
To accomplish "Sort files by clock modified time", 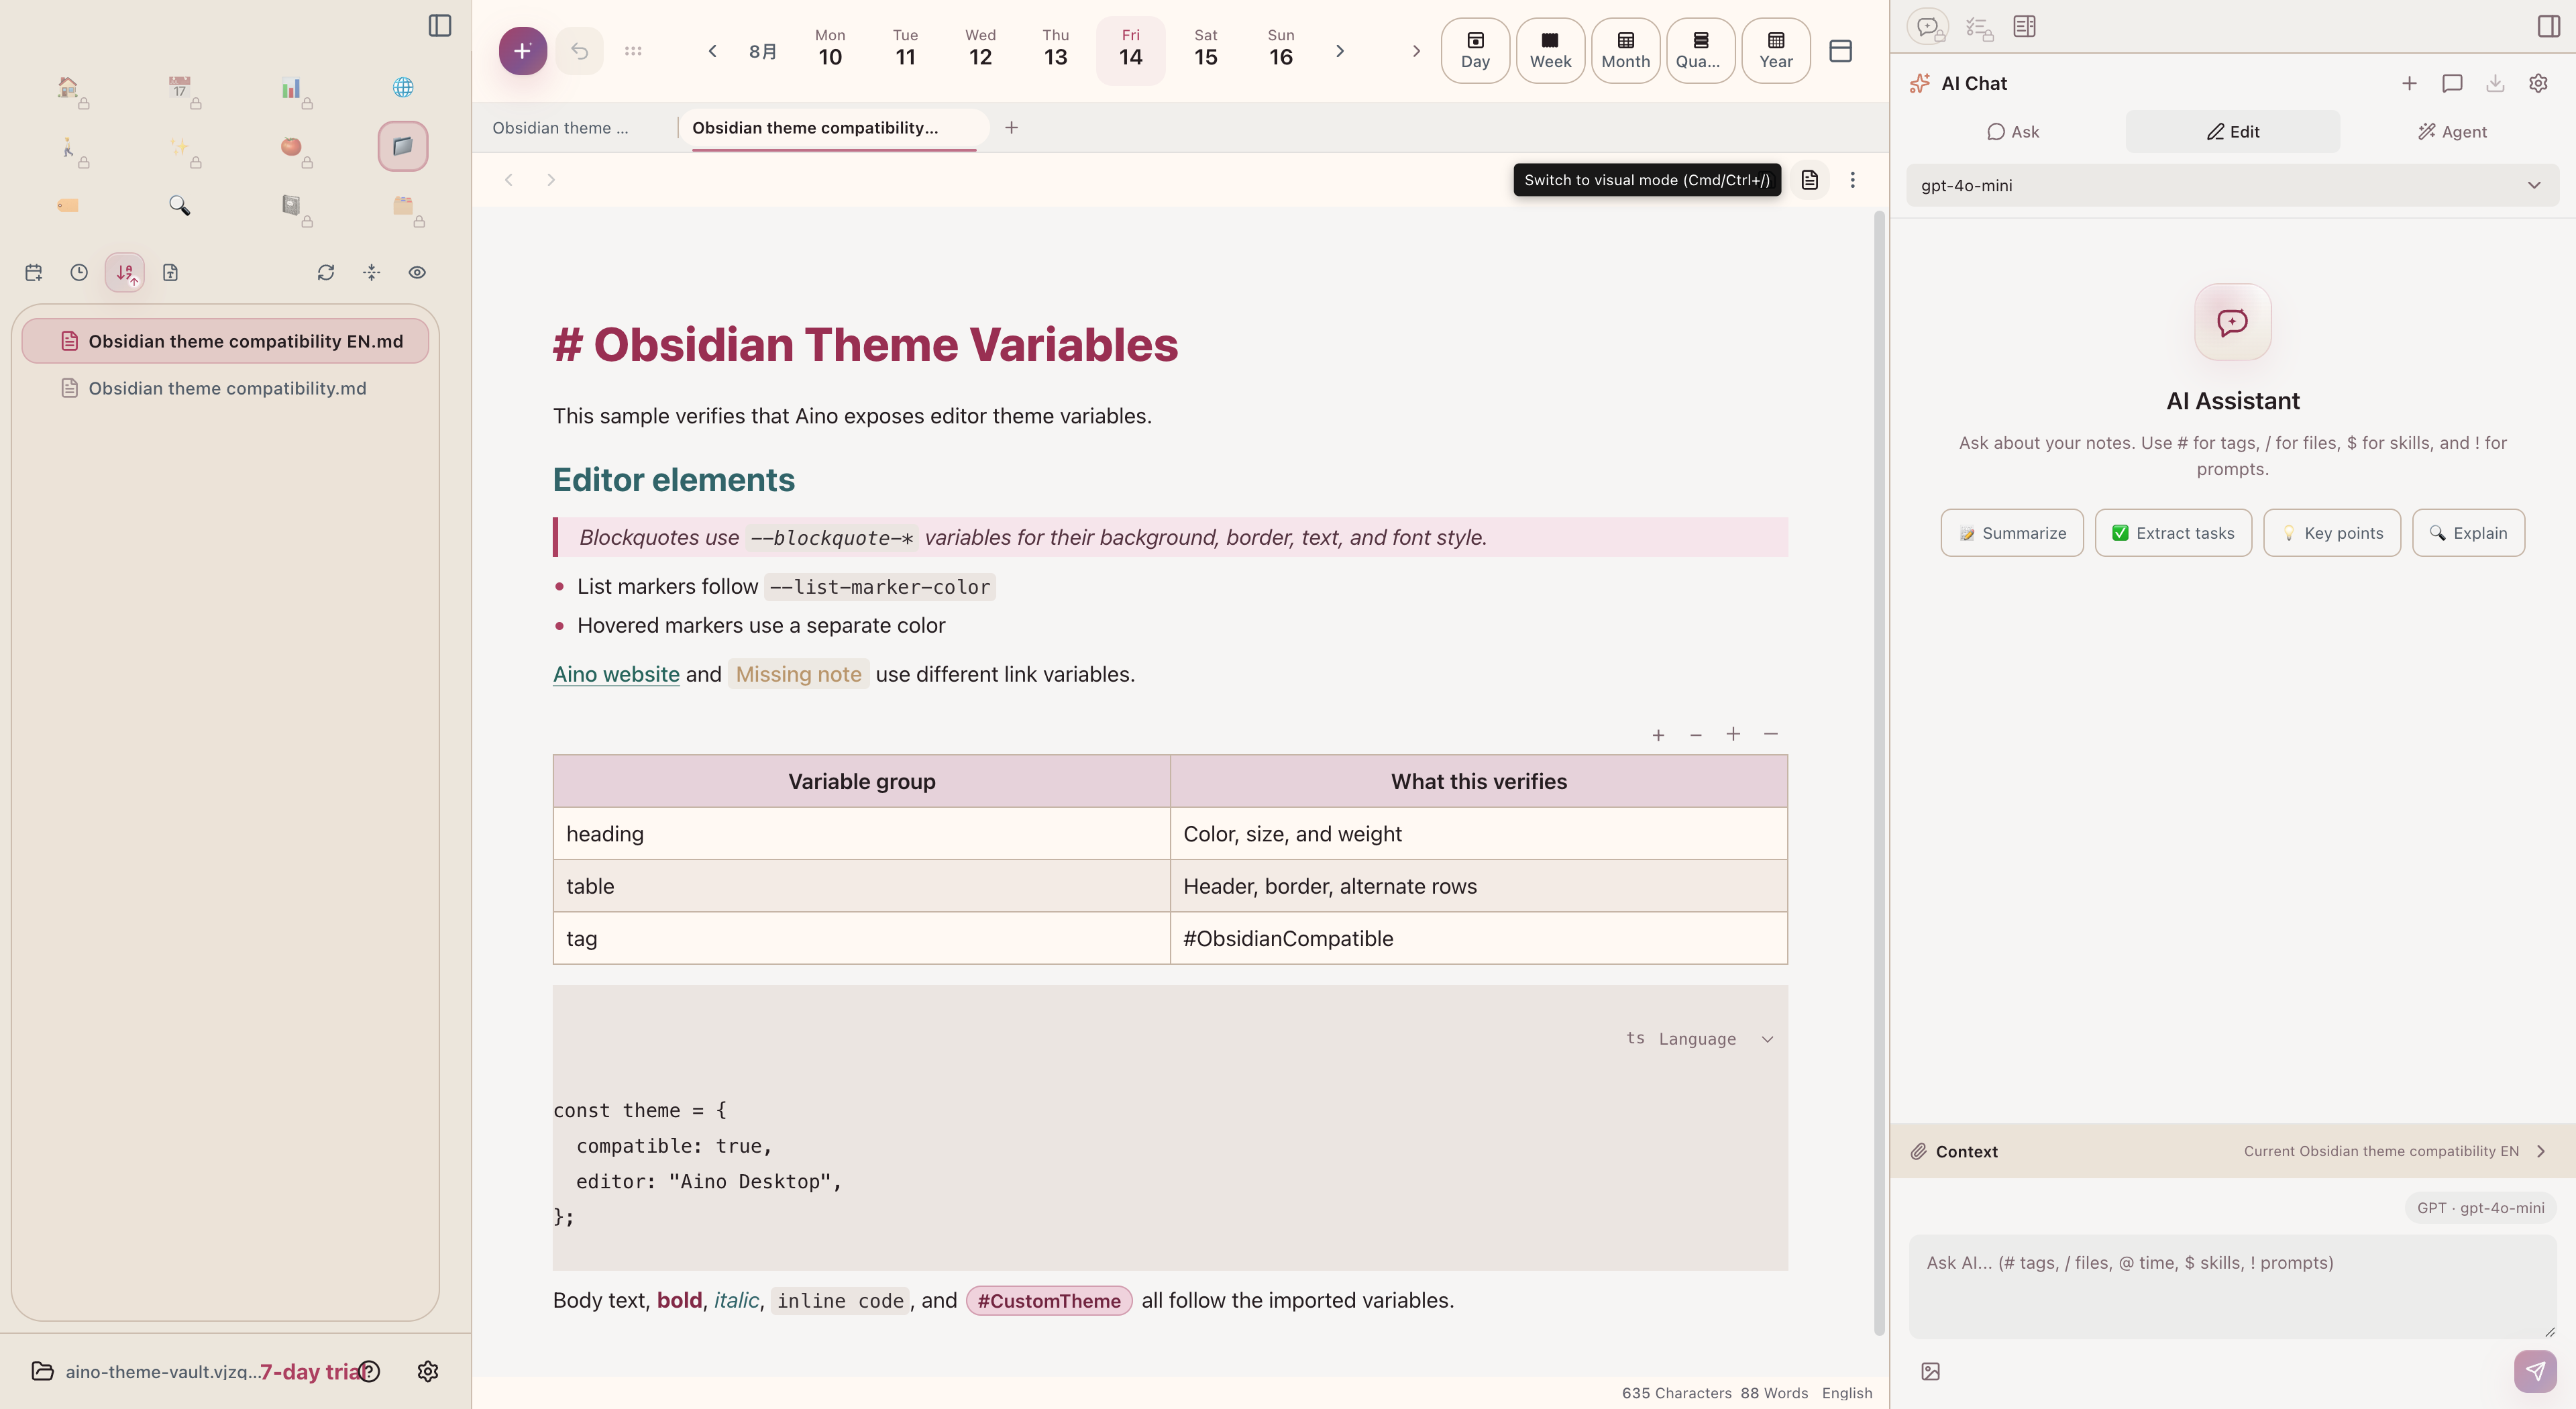I will [79, 272].
